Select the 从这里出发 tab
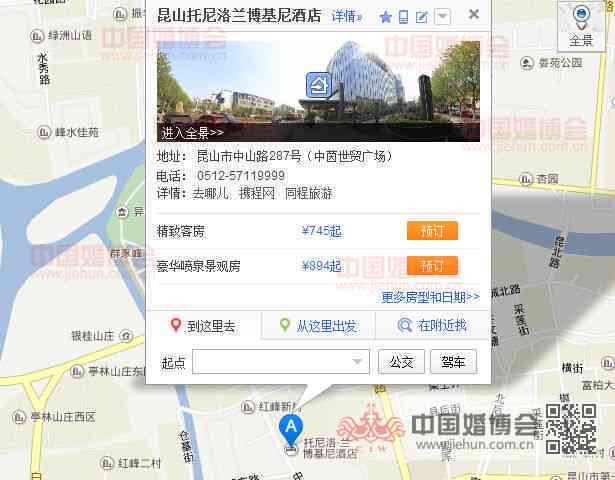615x480 pixels. [x=318, y=325]
